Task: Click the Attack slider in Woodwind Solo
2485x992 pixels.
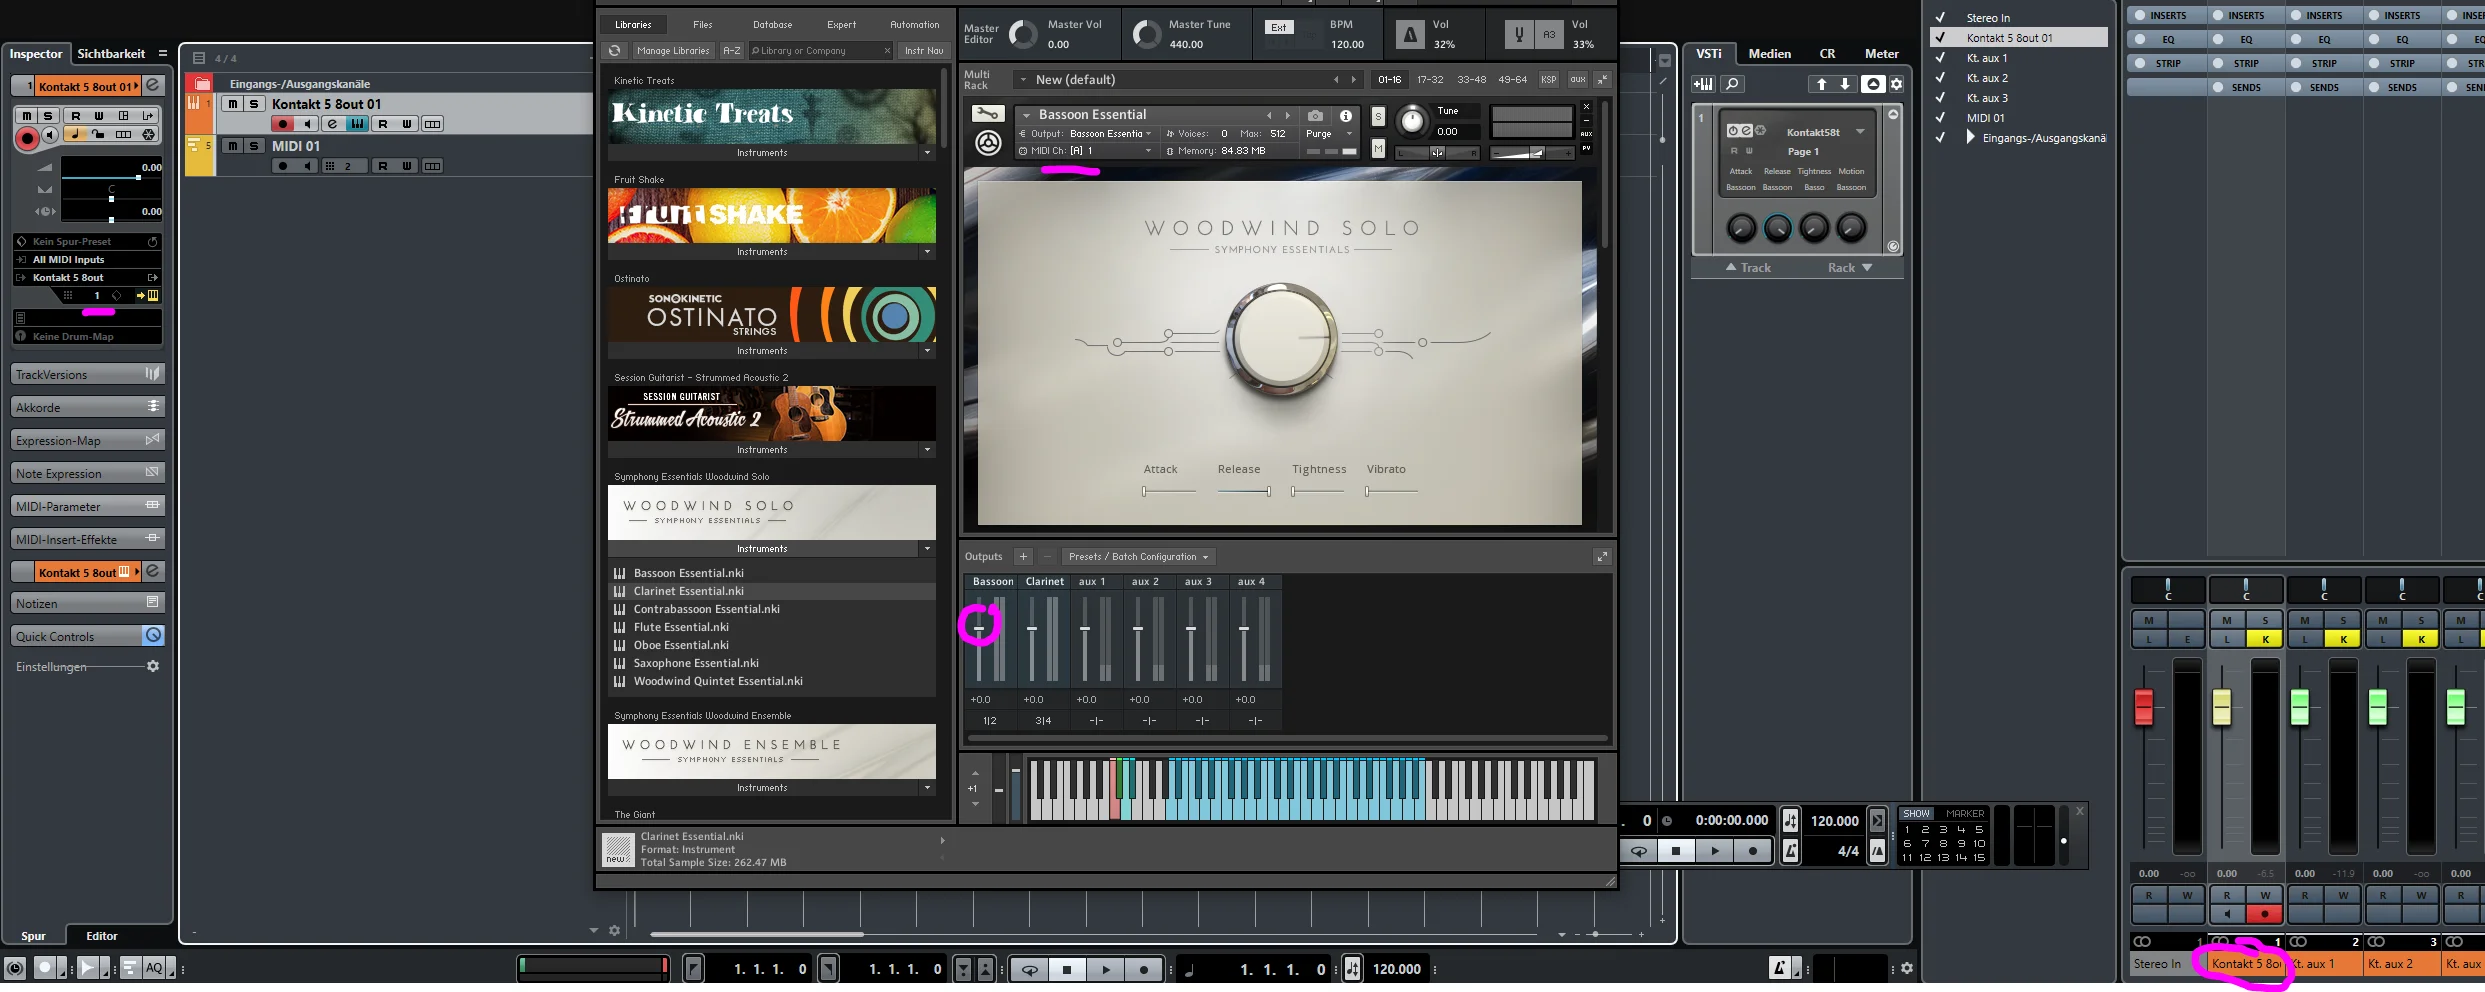Action: coord(1169,491)
